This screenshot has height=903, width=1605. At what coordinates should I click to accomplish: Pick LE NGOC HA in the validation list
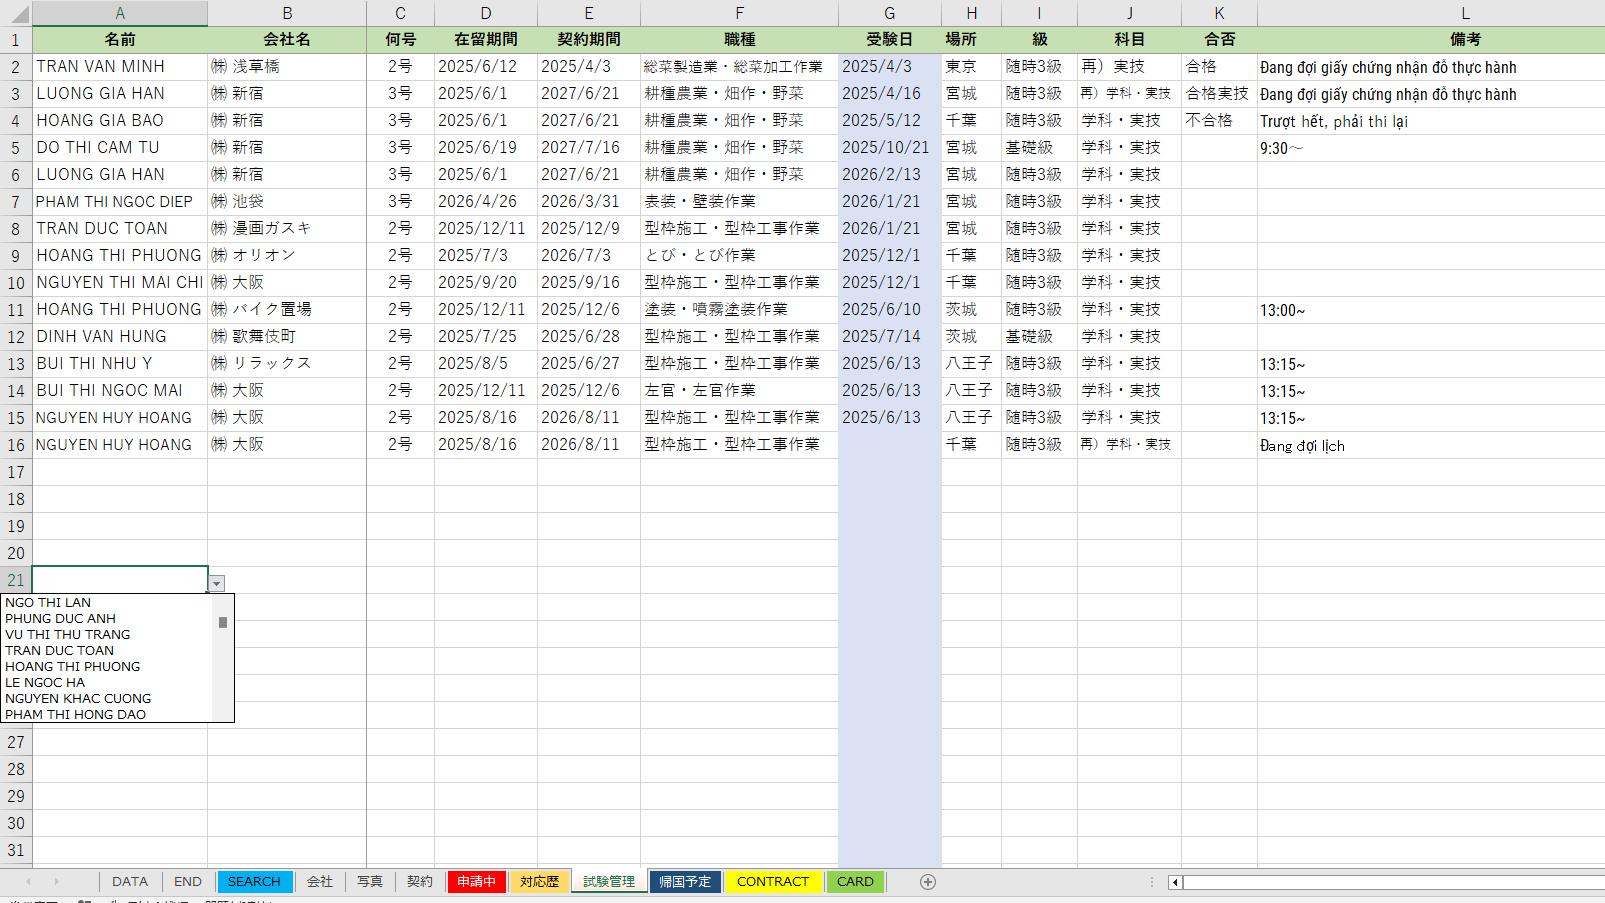click(x=45, y=683)
